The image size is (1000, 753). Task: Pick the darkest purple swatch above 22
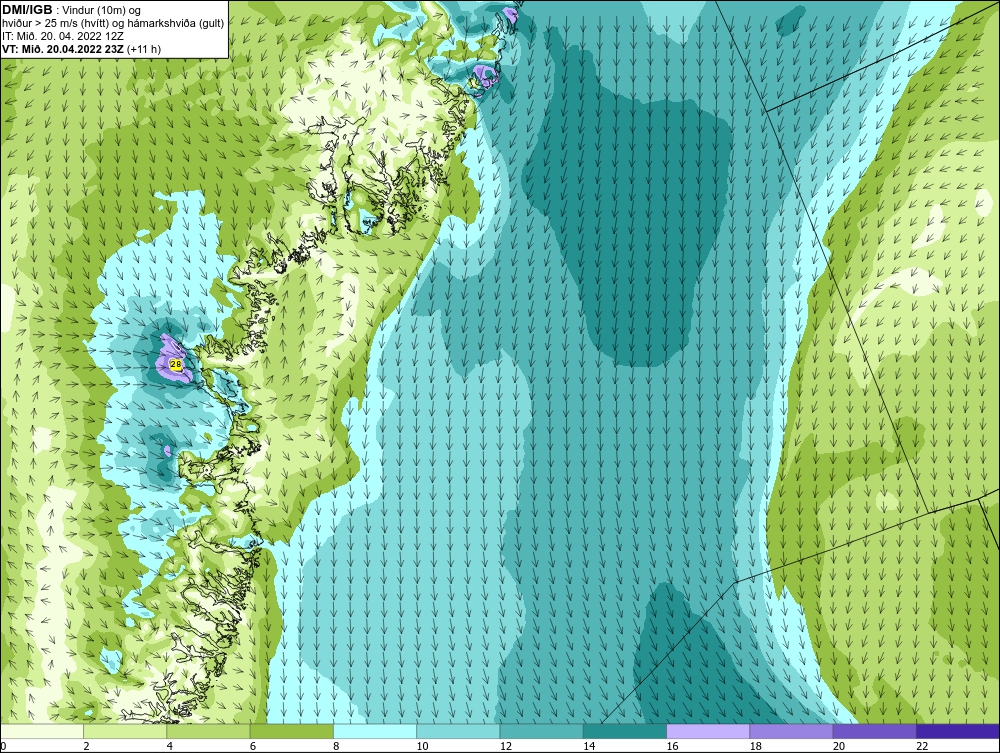coord(958,731)
